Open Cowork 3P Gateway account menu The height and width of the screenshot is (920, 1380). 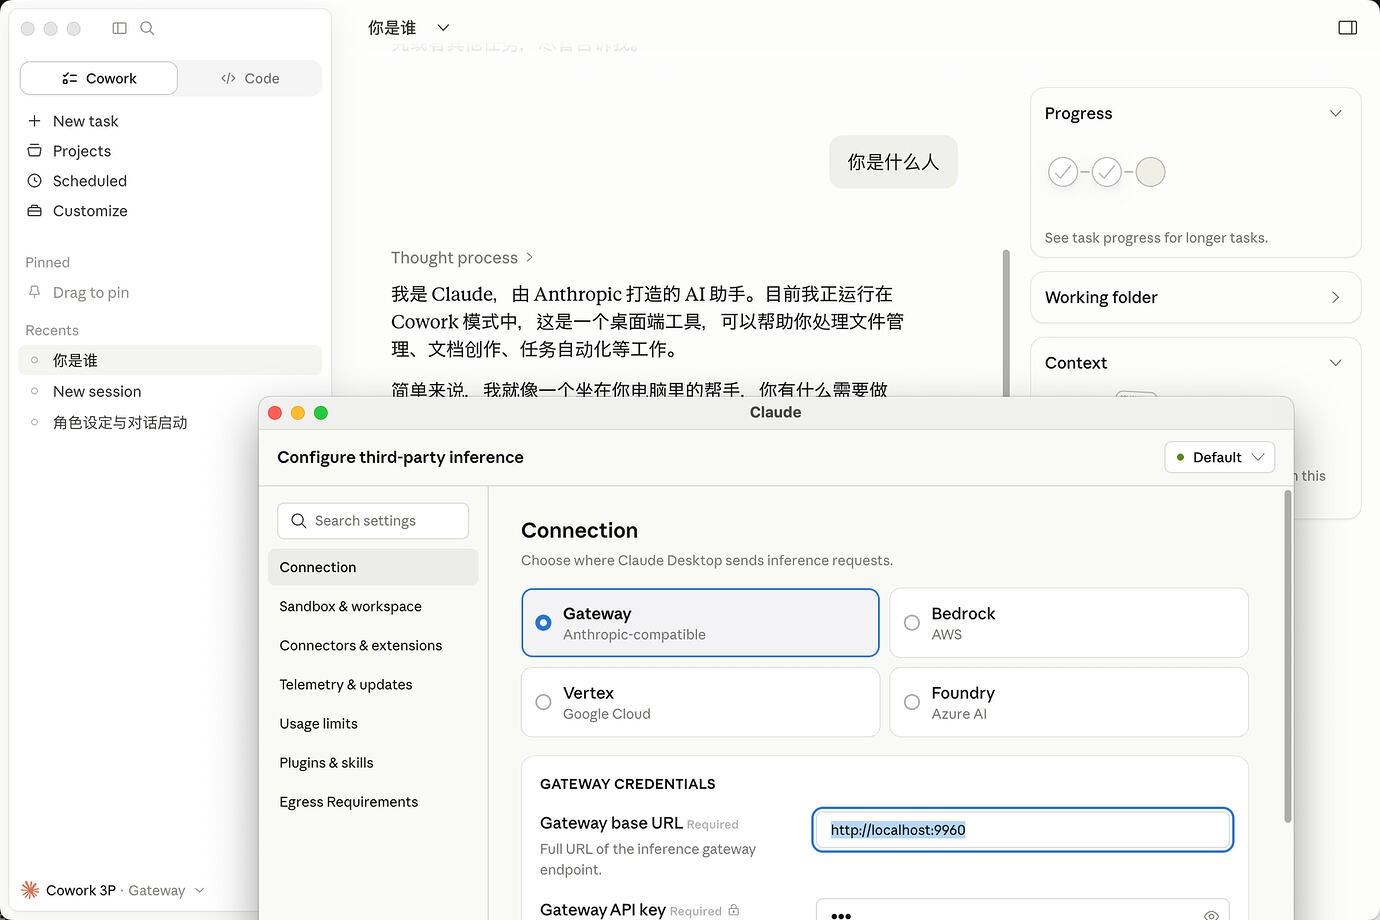pyautogui.click(x=113, y=890)
